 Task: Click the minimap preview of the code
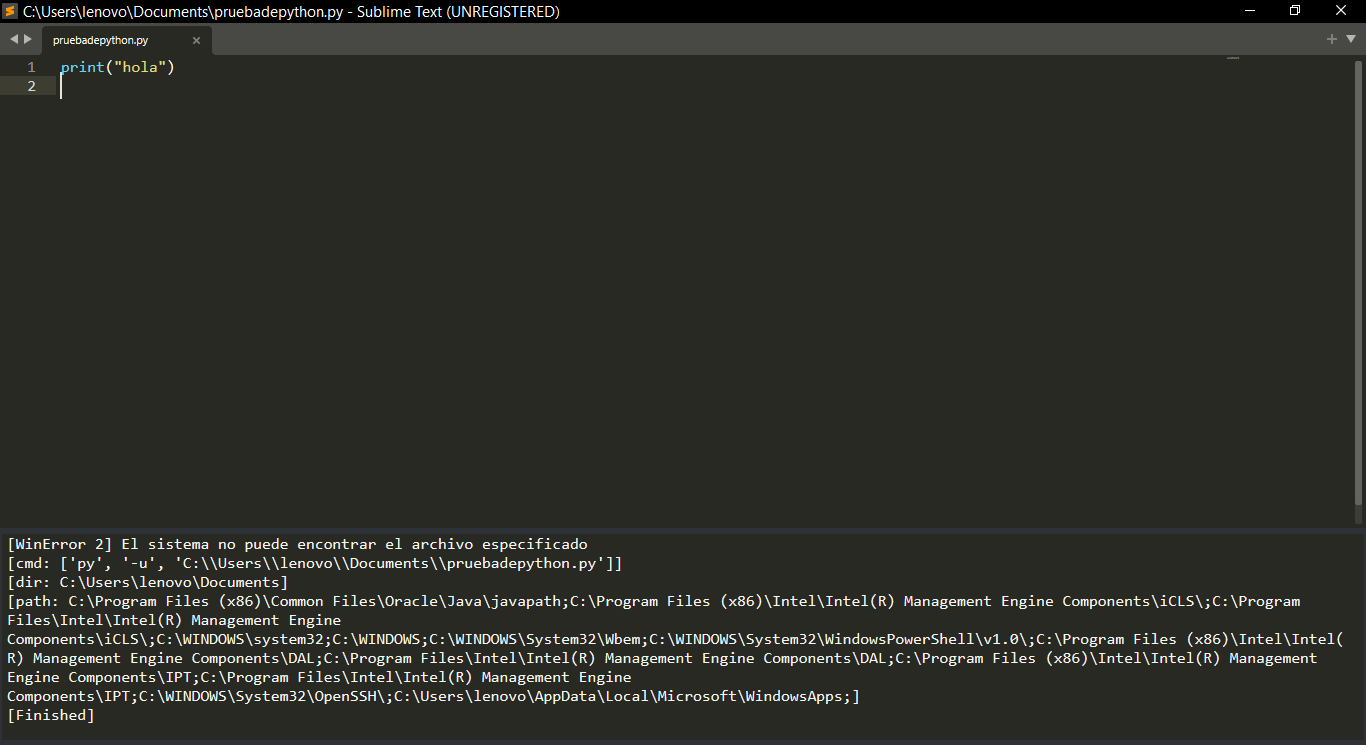pos(1233,59)
